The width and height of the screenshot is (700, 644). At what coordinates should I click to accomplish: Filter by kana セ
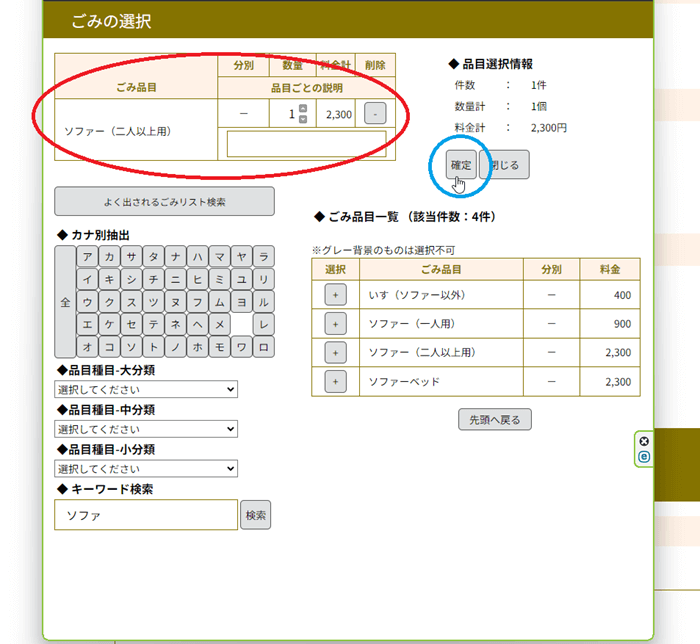pos(131,324)
